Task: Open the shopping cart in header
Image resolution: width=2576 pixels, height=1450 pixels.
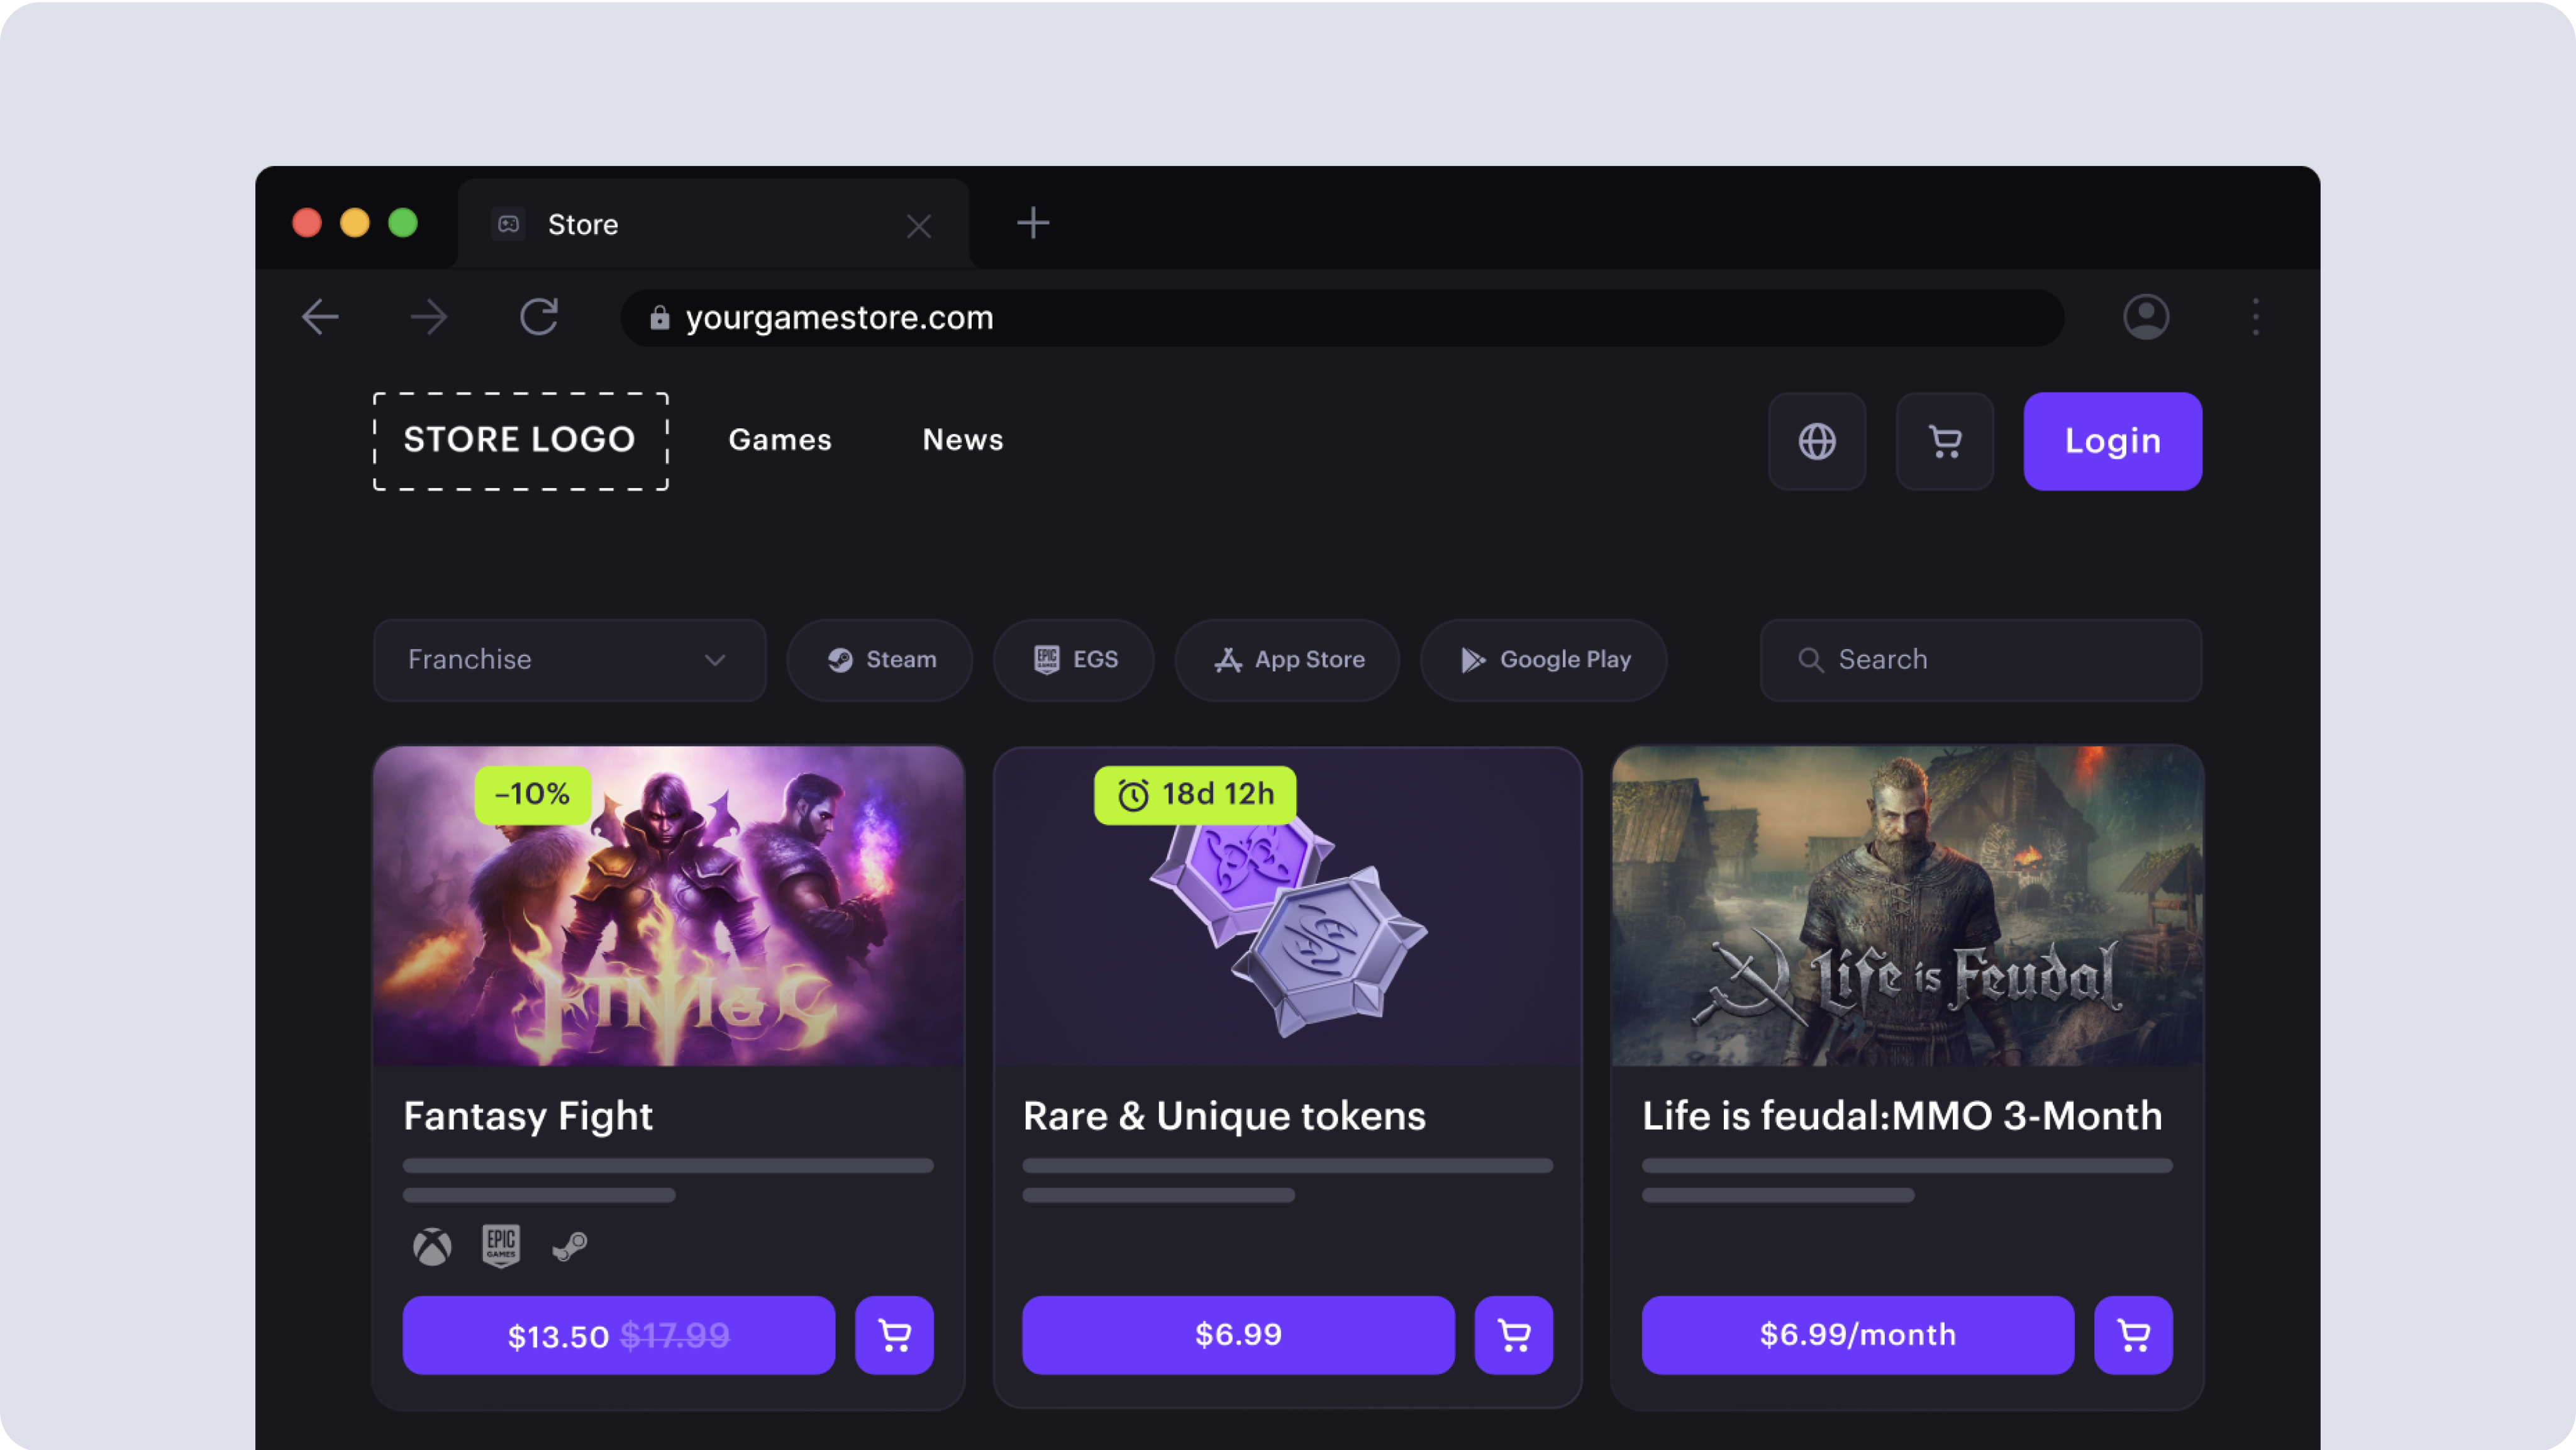Action: 1944,441
